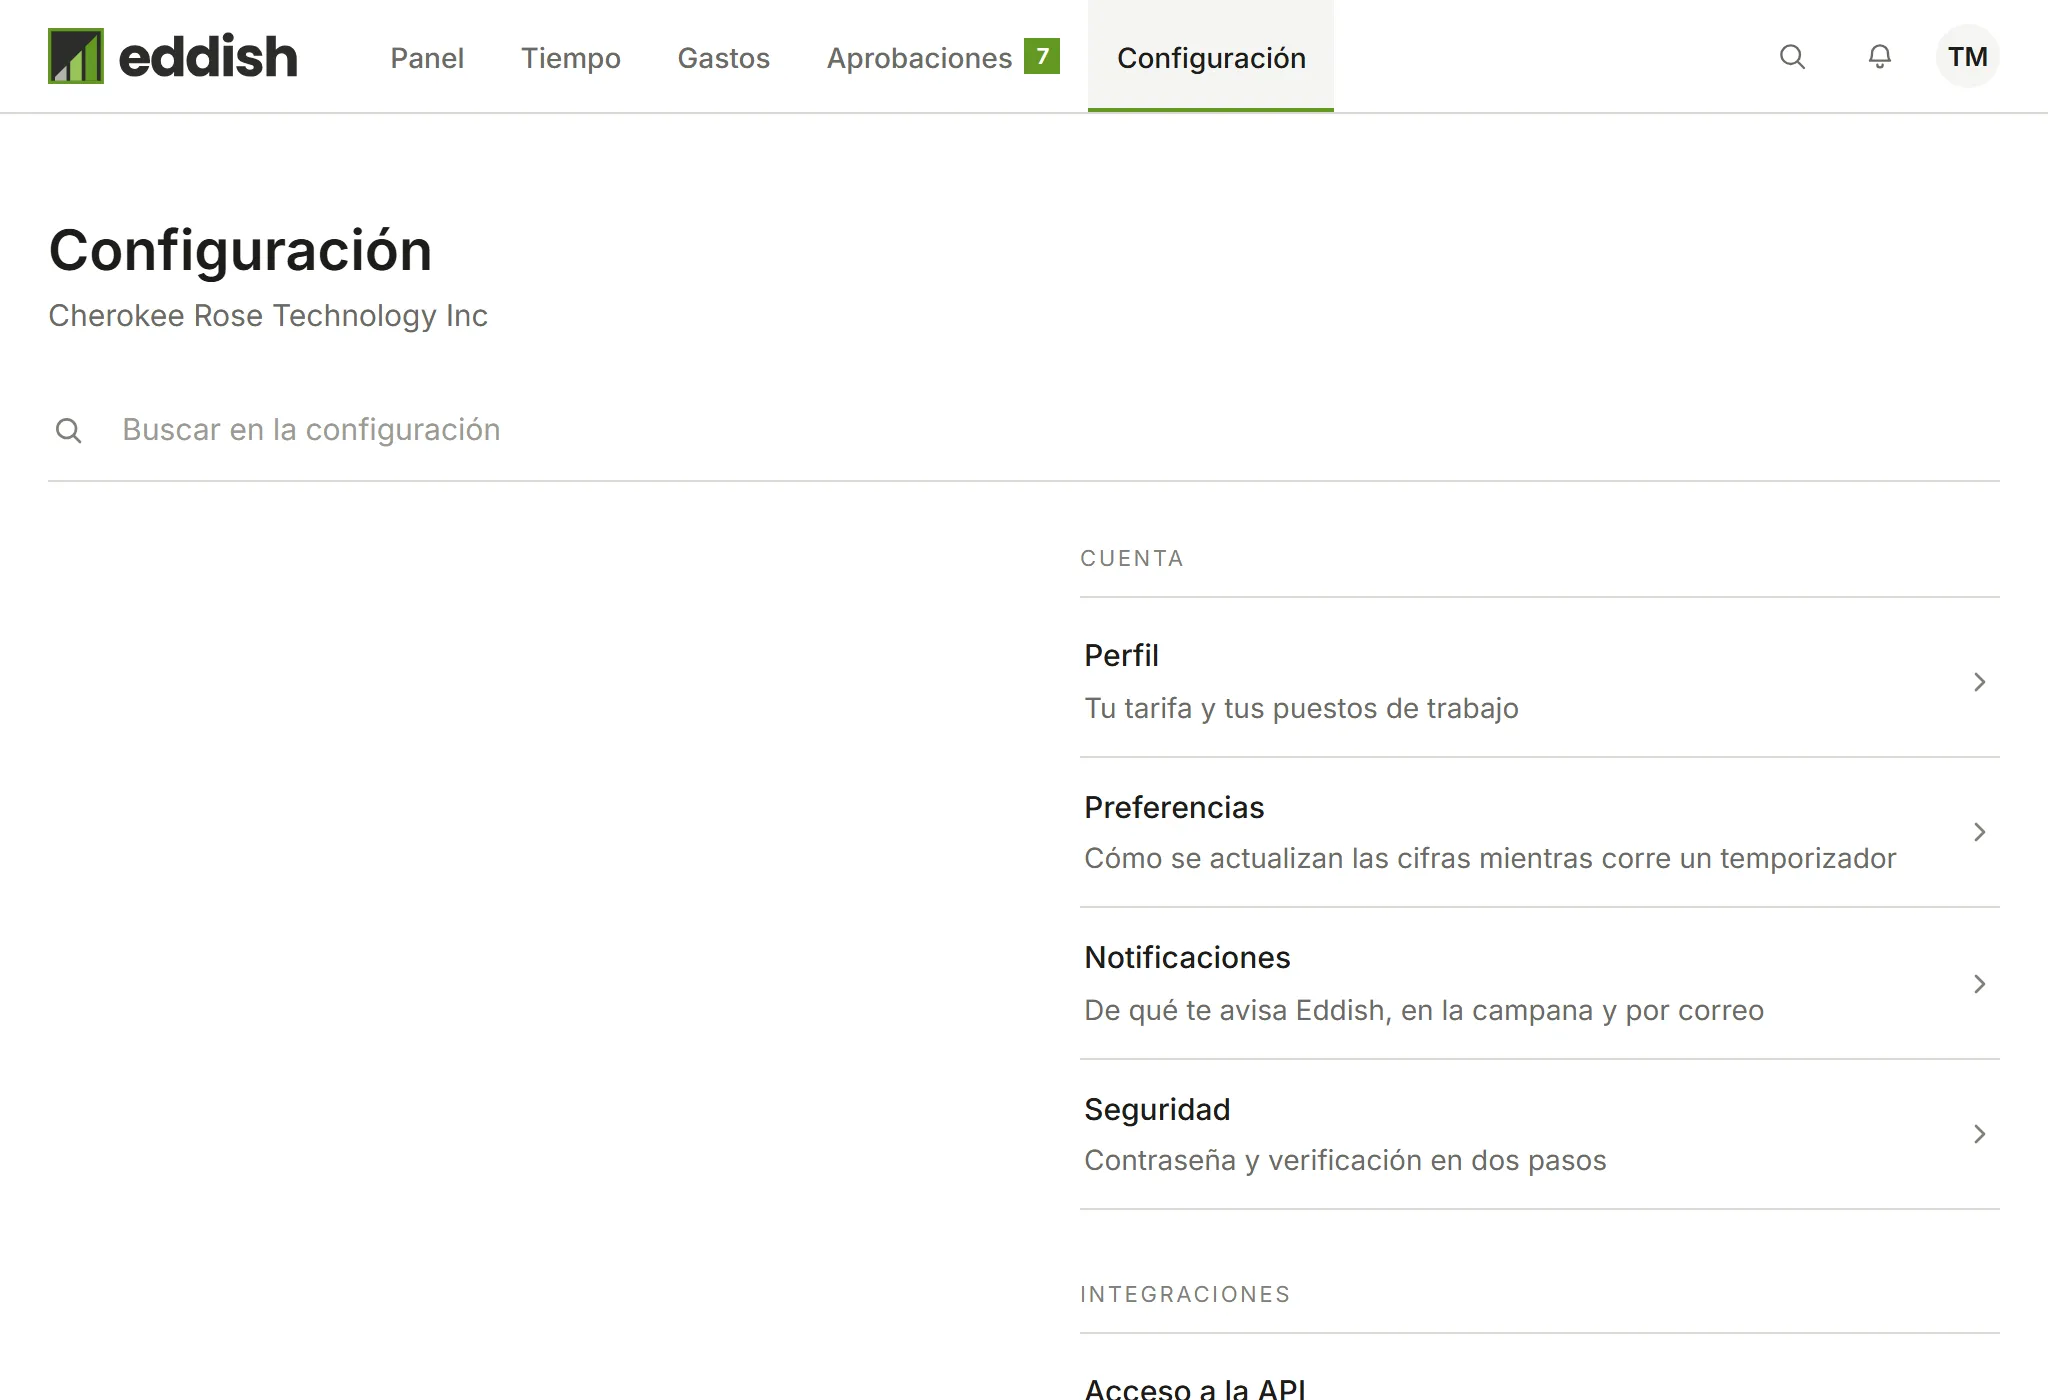Click the CUENTA section heading
The width and height of the screenshot is (2048, 1400).
(1132, 558)
